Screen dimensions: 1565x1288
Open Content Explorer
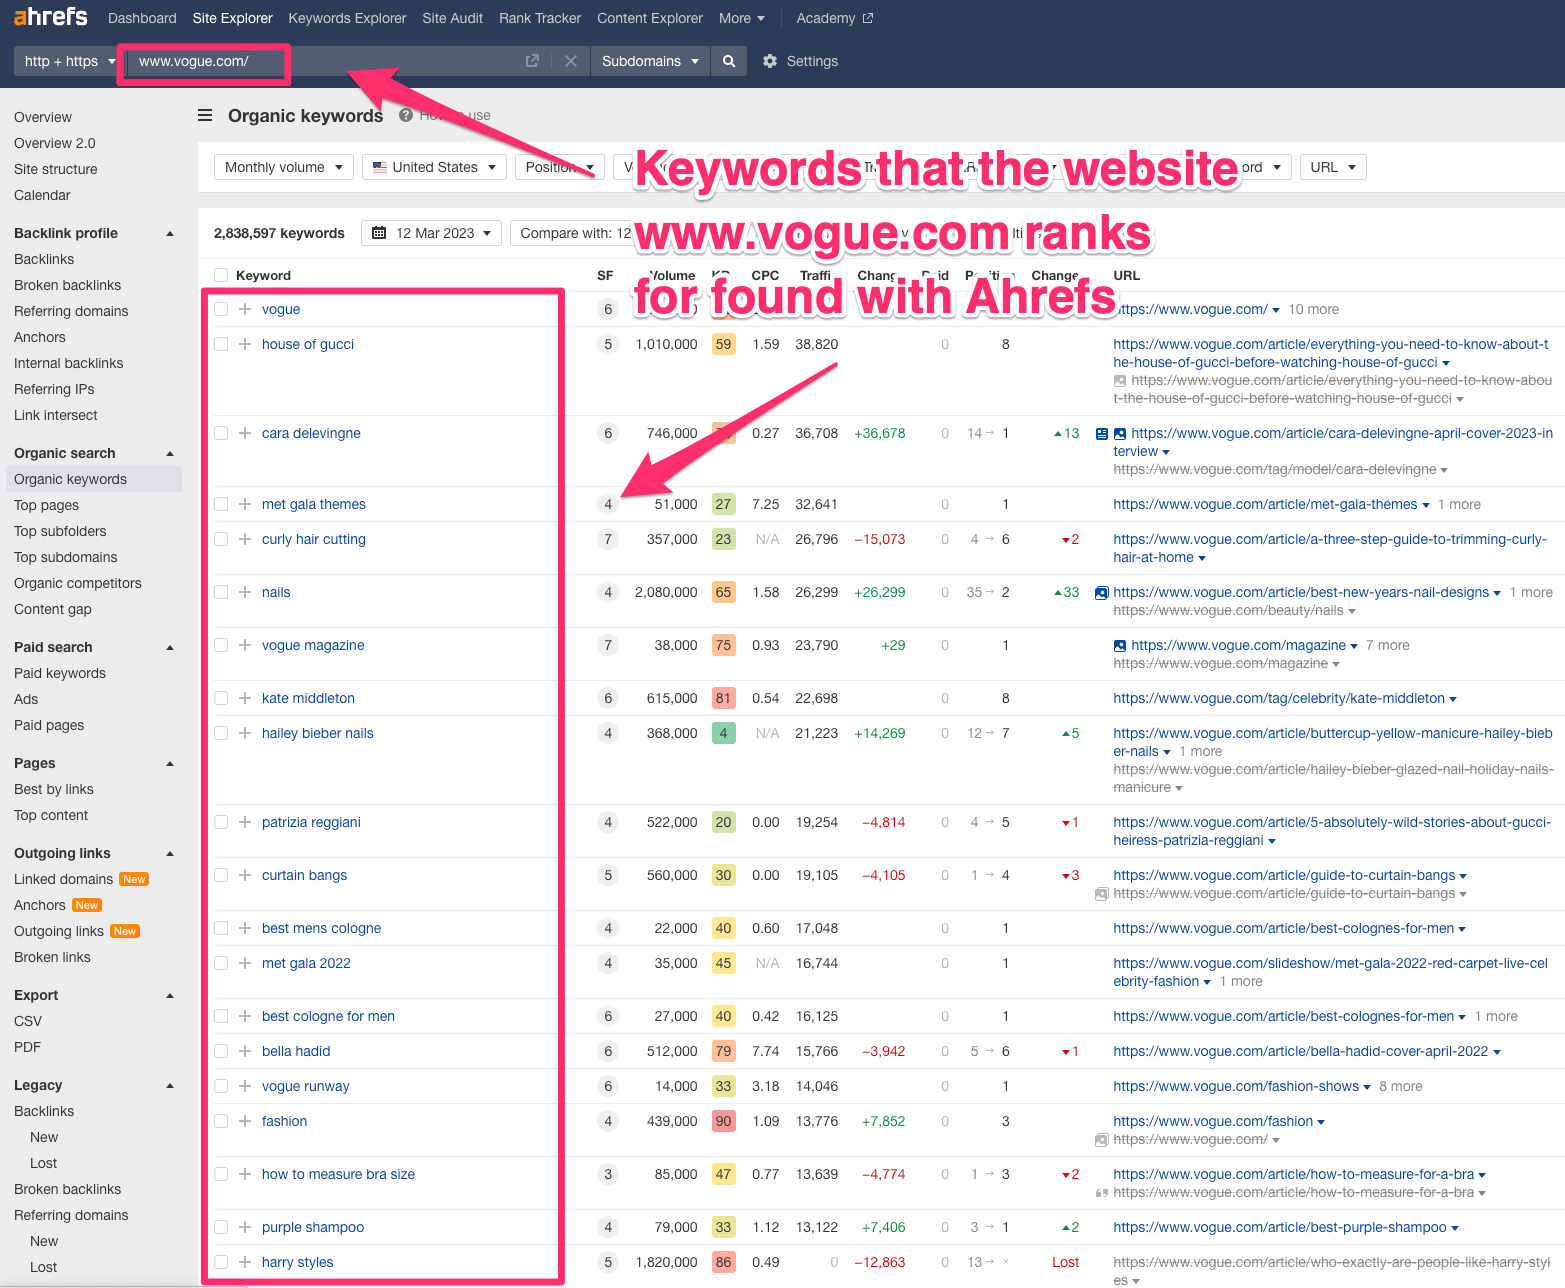tap(650, 18)
